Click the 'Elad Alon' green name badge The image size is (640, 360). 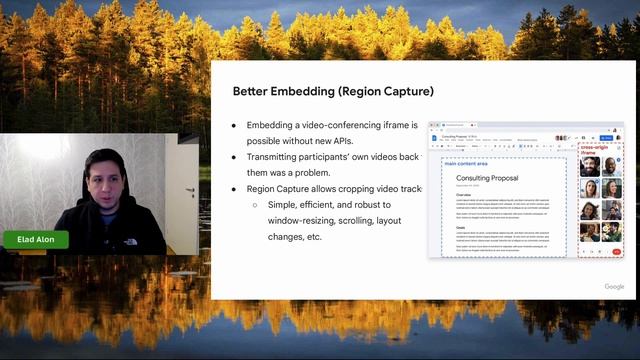(36, 239)
